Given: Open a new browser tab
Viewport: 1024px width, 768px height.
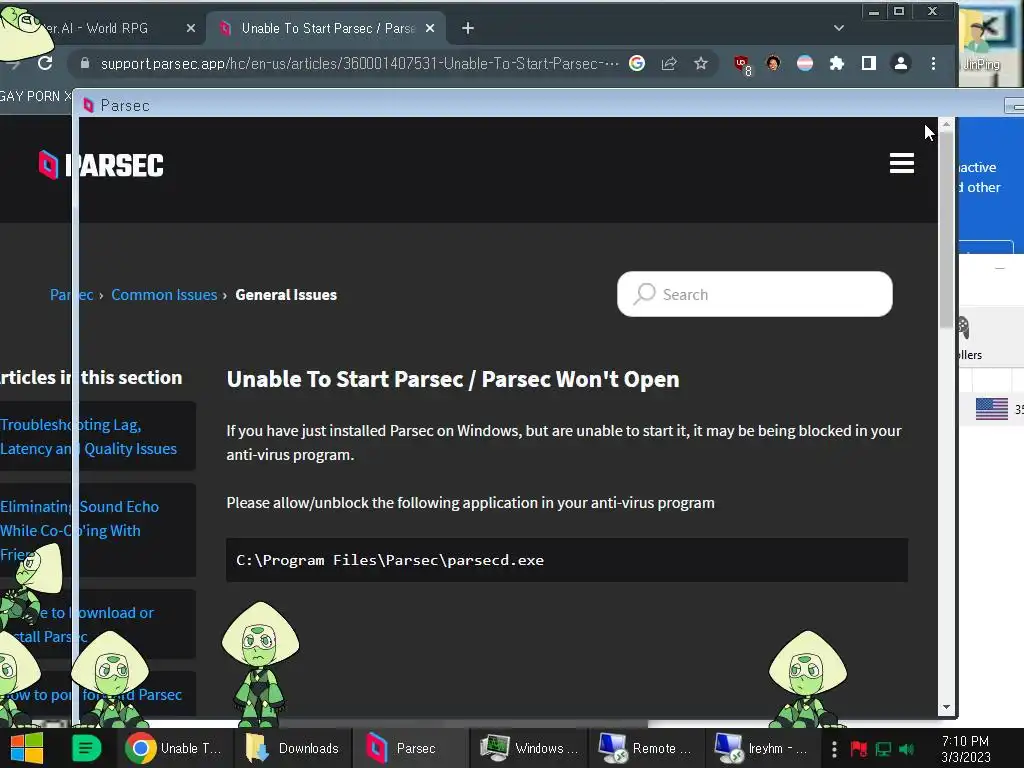Looking at the screenshot, I should [468, 28].
